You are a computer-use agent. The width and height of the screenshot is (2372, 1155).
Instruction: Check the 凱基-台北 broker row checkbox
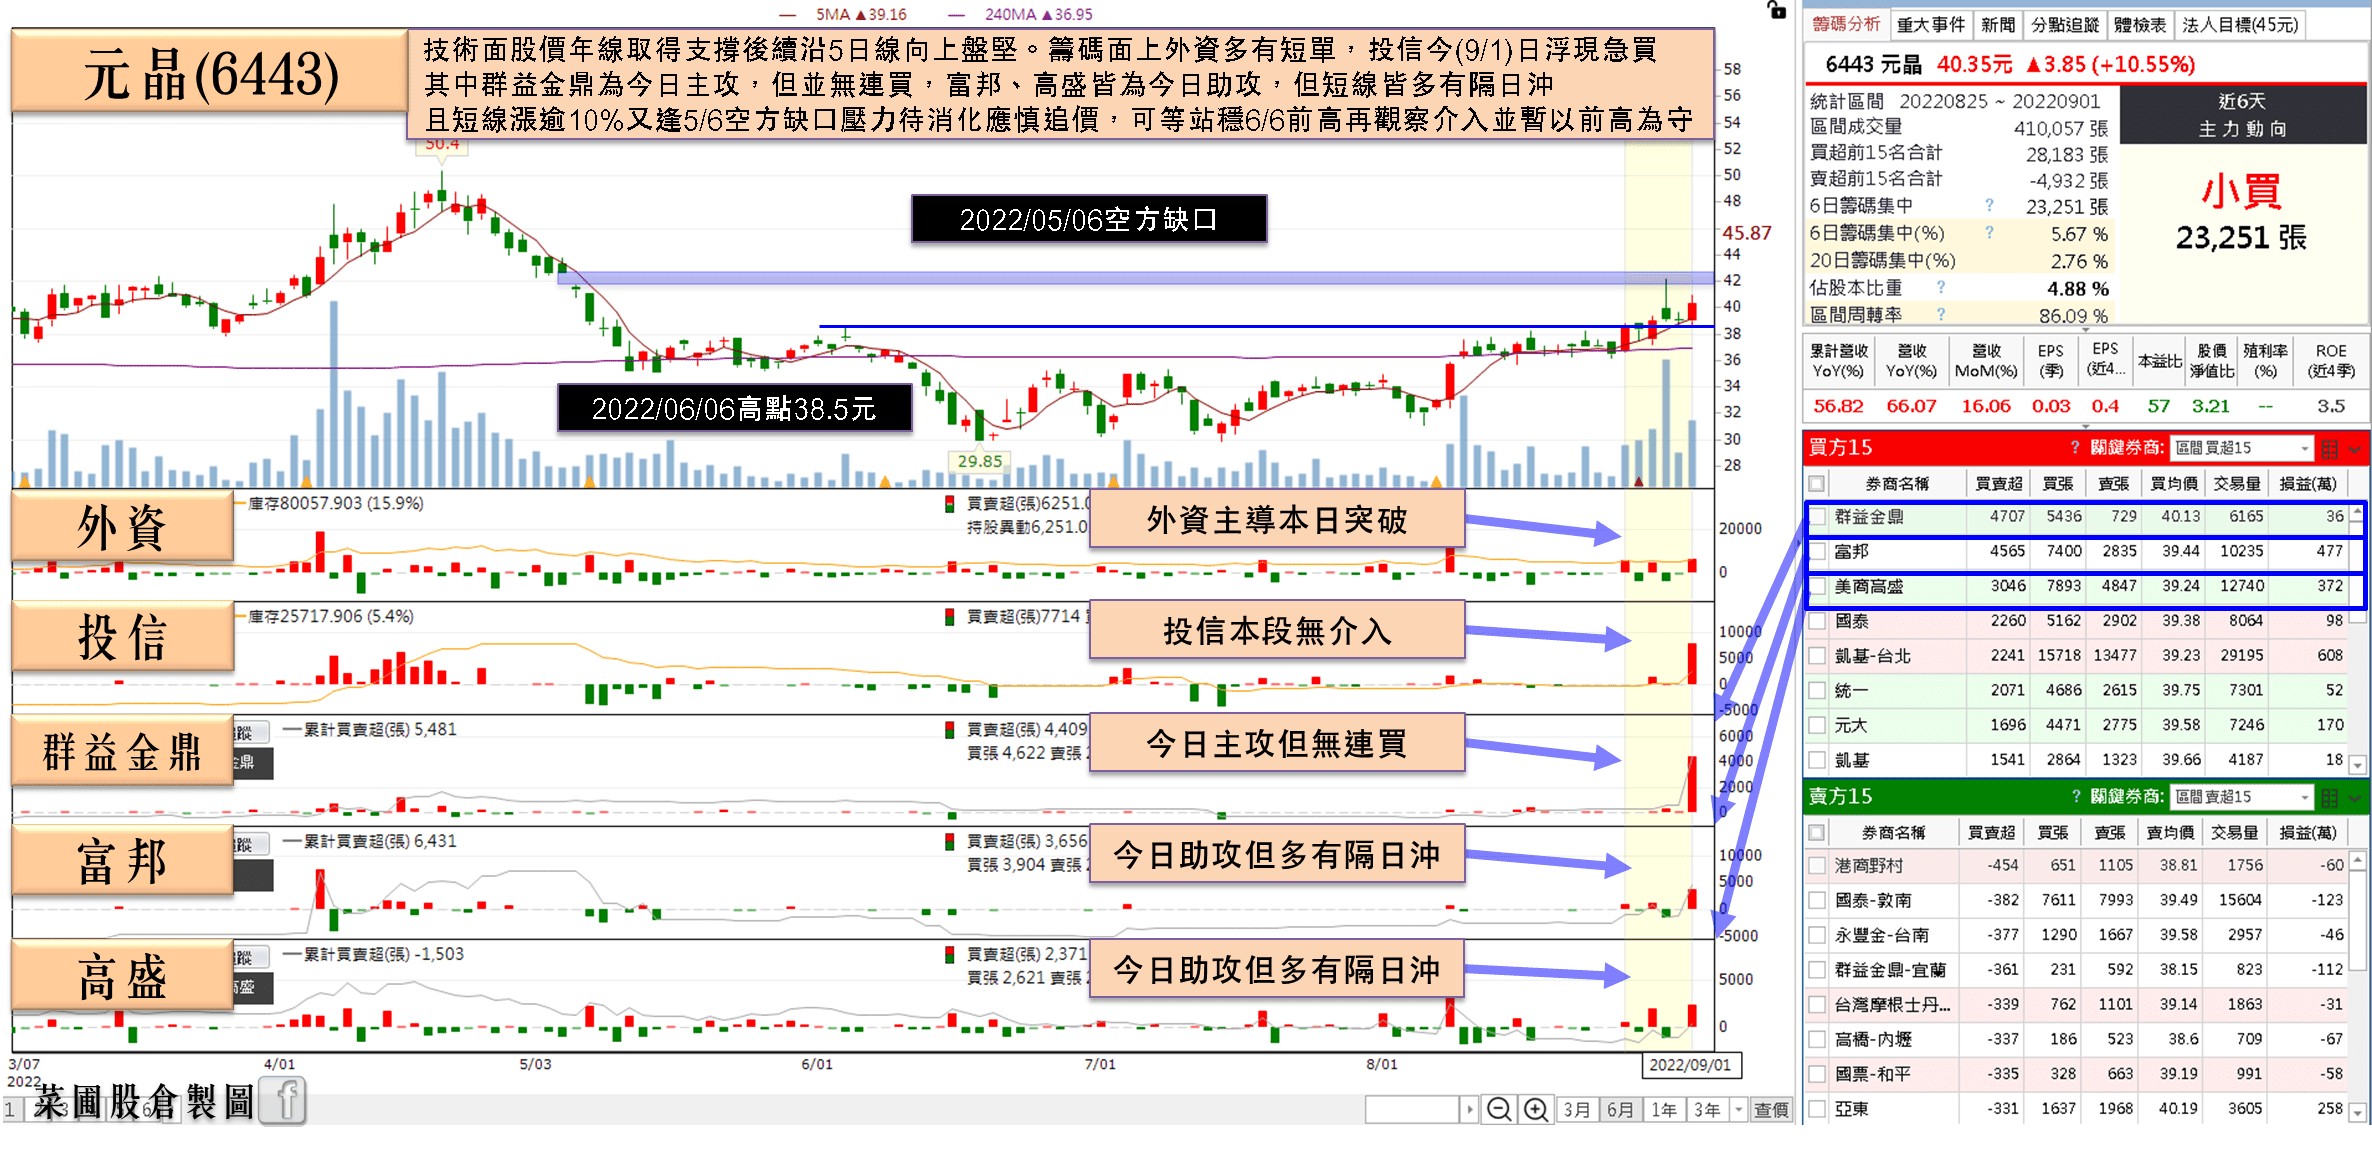pos(1817,656)
